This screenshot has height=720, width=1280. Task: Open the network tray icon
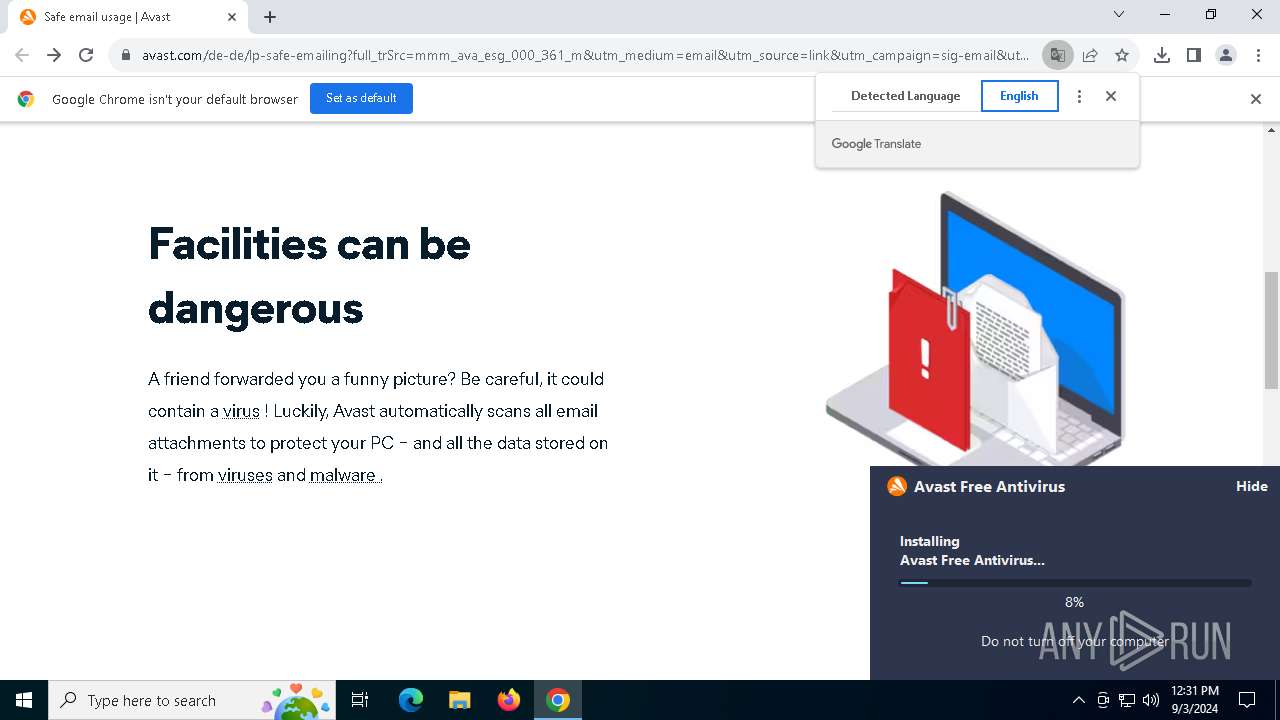[x=1127, y=700]
